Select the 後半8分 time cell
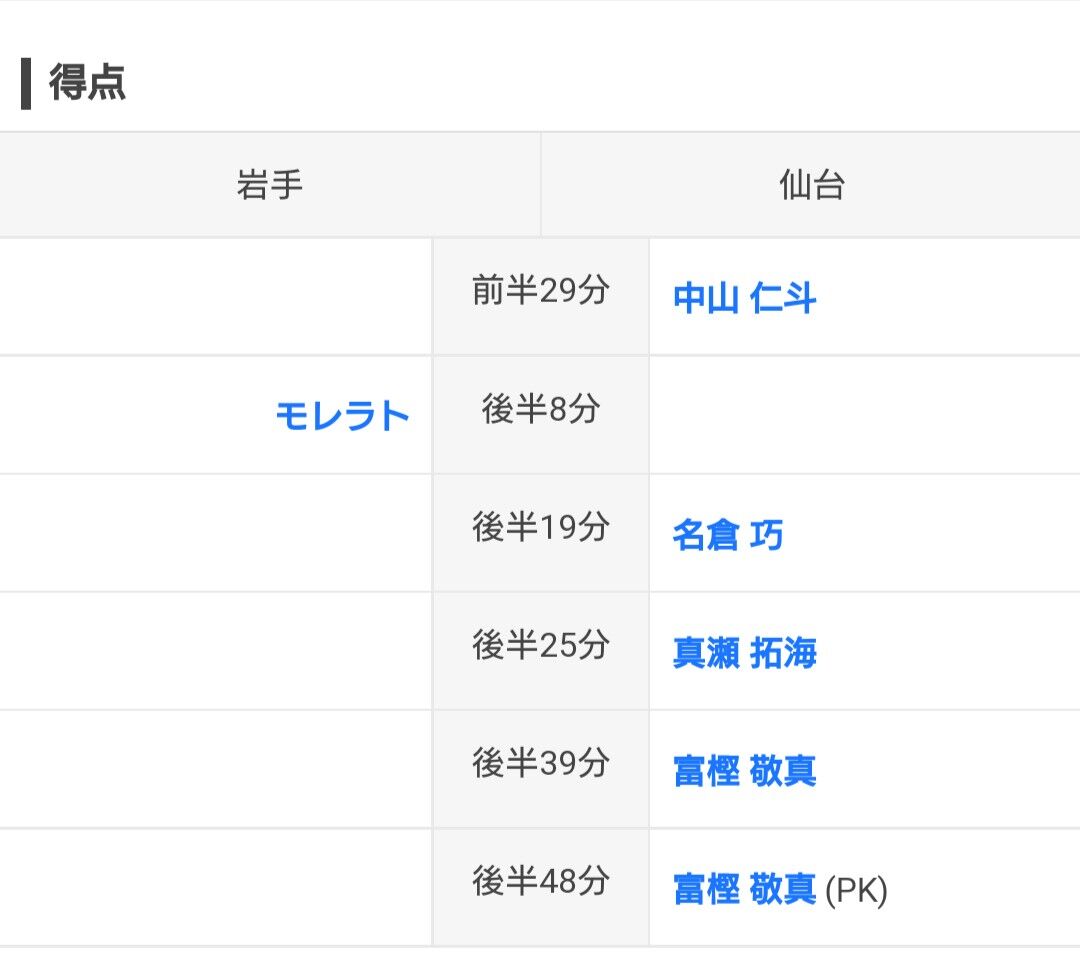 [540, 410]
